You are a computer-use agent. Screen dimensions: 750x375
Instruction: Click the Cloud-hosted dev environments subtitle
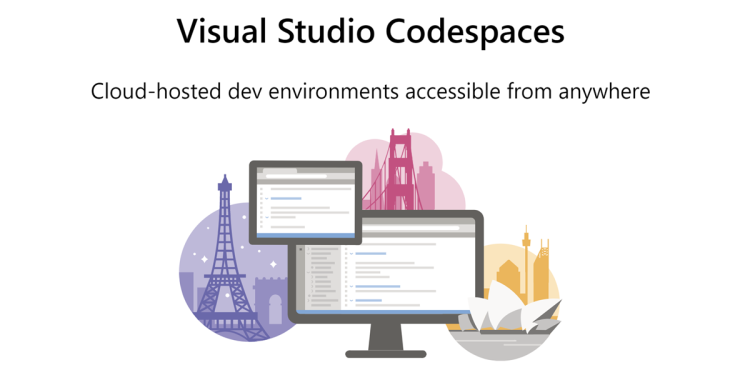(371, 91)
